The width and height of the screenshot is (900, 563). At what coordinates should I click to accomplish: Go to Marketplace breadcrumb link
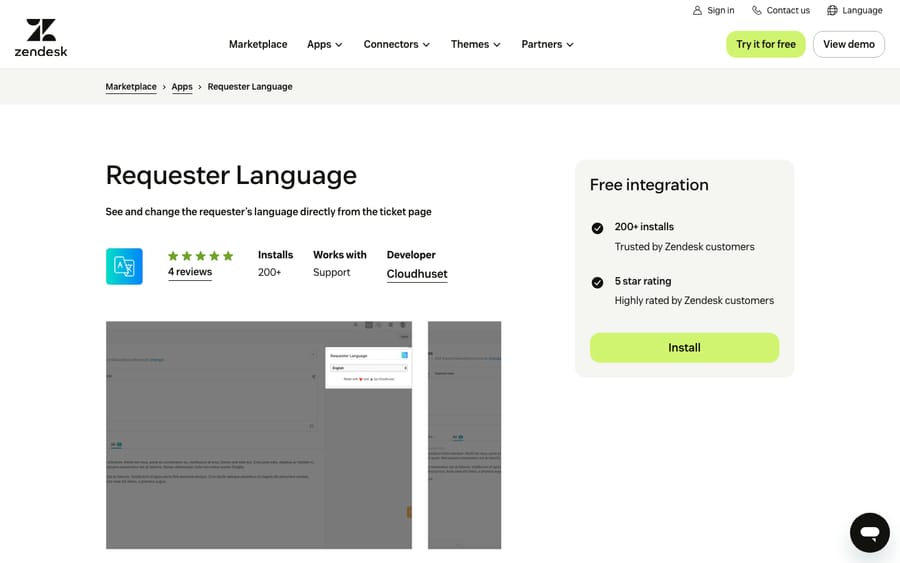(x=131, y=87)
